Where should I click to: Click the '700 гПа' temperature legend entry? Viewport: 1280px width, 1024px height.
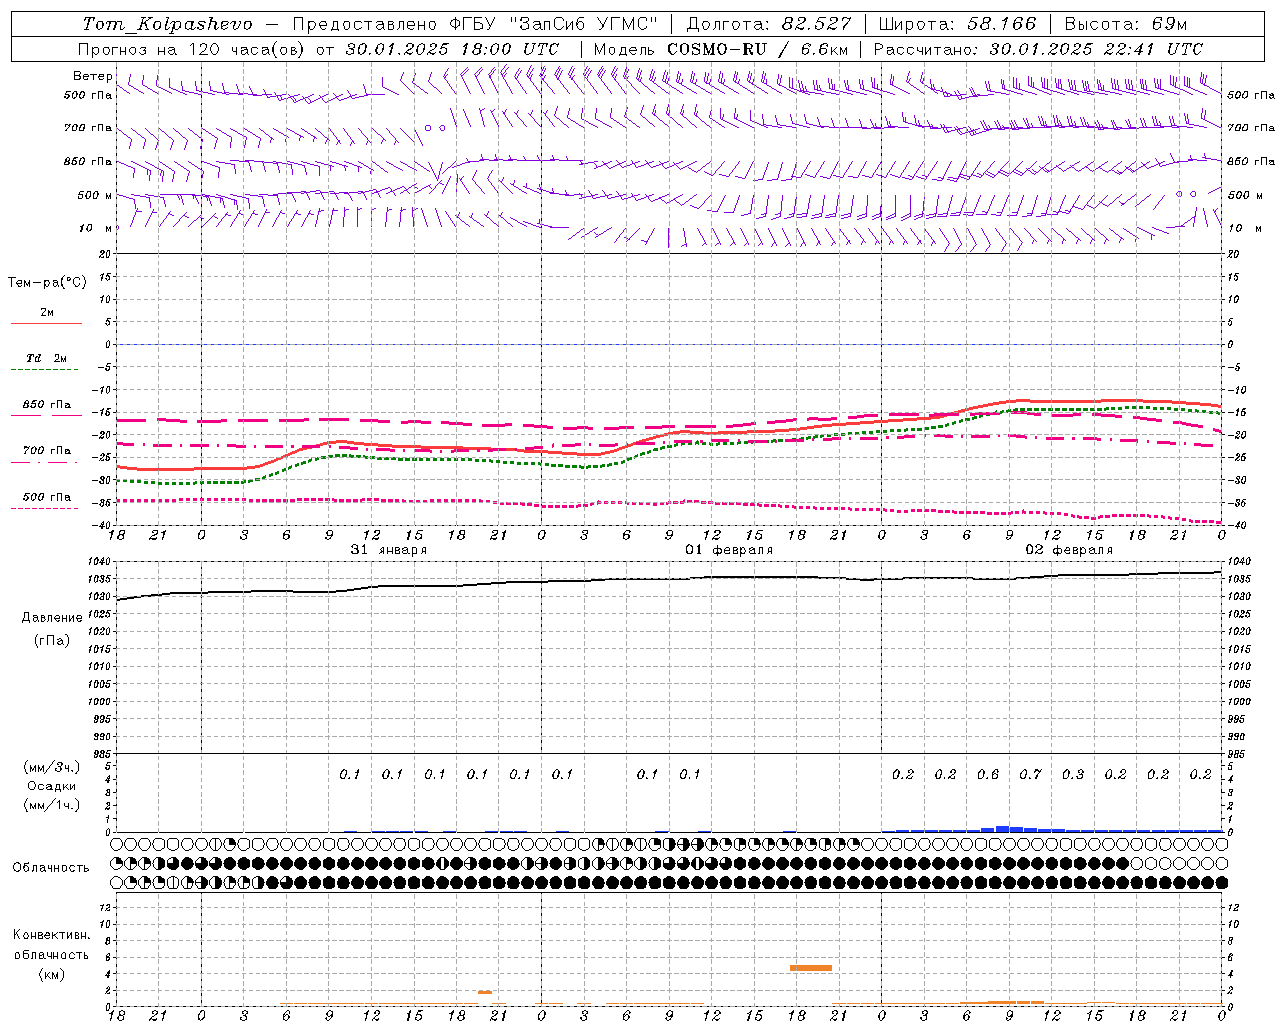point(47,451)
